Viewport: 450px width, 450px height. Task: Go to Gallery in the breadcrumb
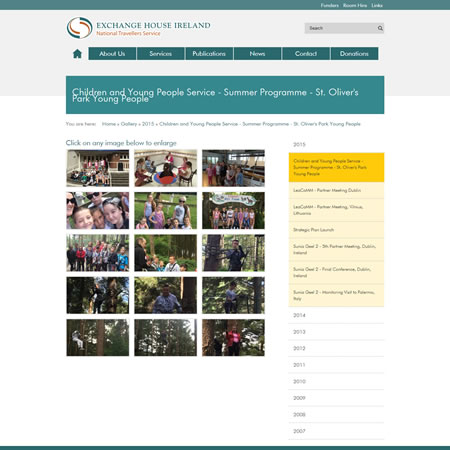pyautogui.click(x=129, y=124)
